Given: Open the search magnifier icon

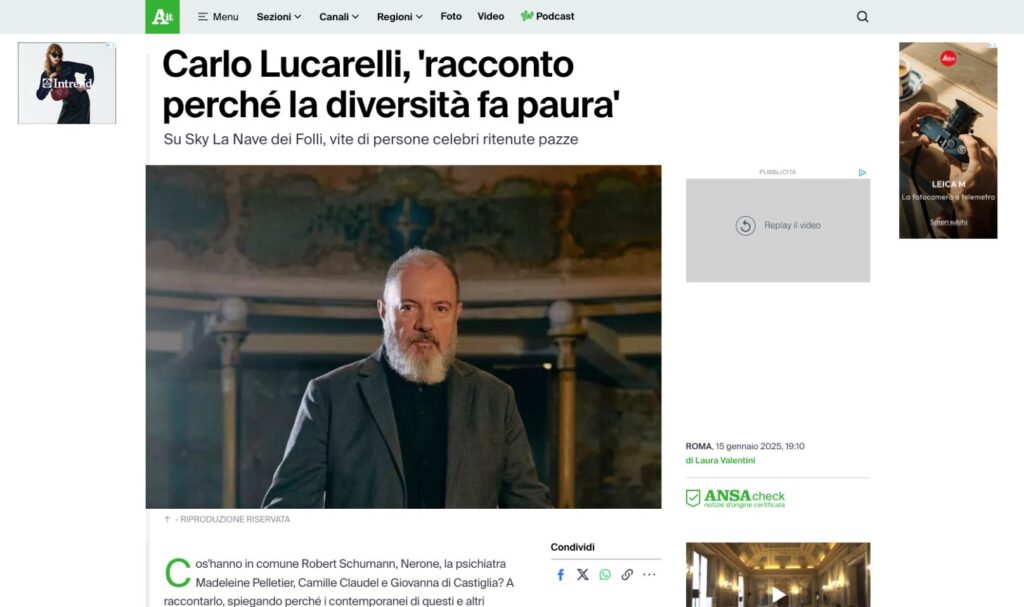Looking at the screenshot, I should click(x=862, y=17).
